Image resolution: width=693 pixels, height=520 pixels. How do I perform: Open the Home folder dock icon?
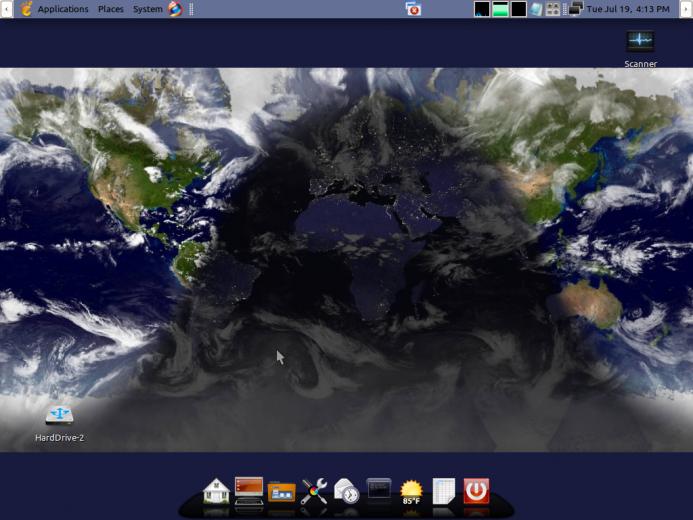pyautogui.click(x=216, y=491)
